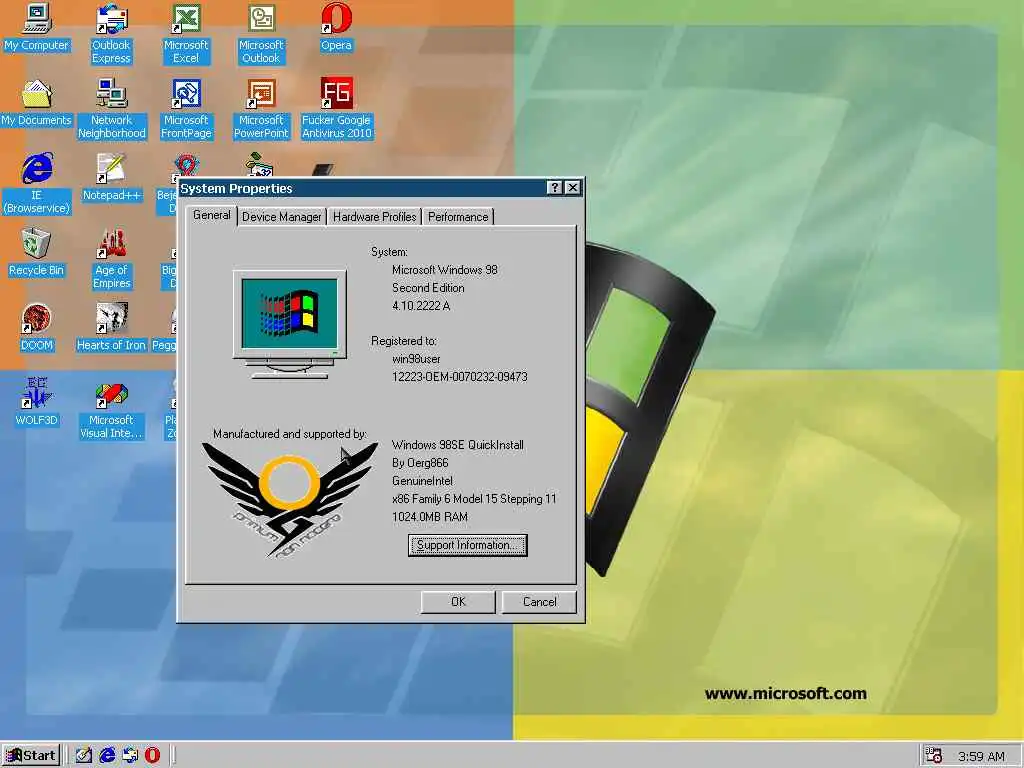Image resolution: width=1024 pixels, height=768 pixels.
Task: Click the Windows monitor logo image
Action: pos(290,324)
